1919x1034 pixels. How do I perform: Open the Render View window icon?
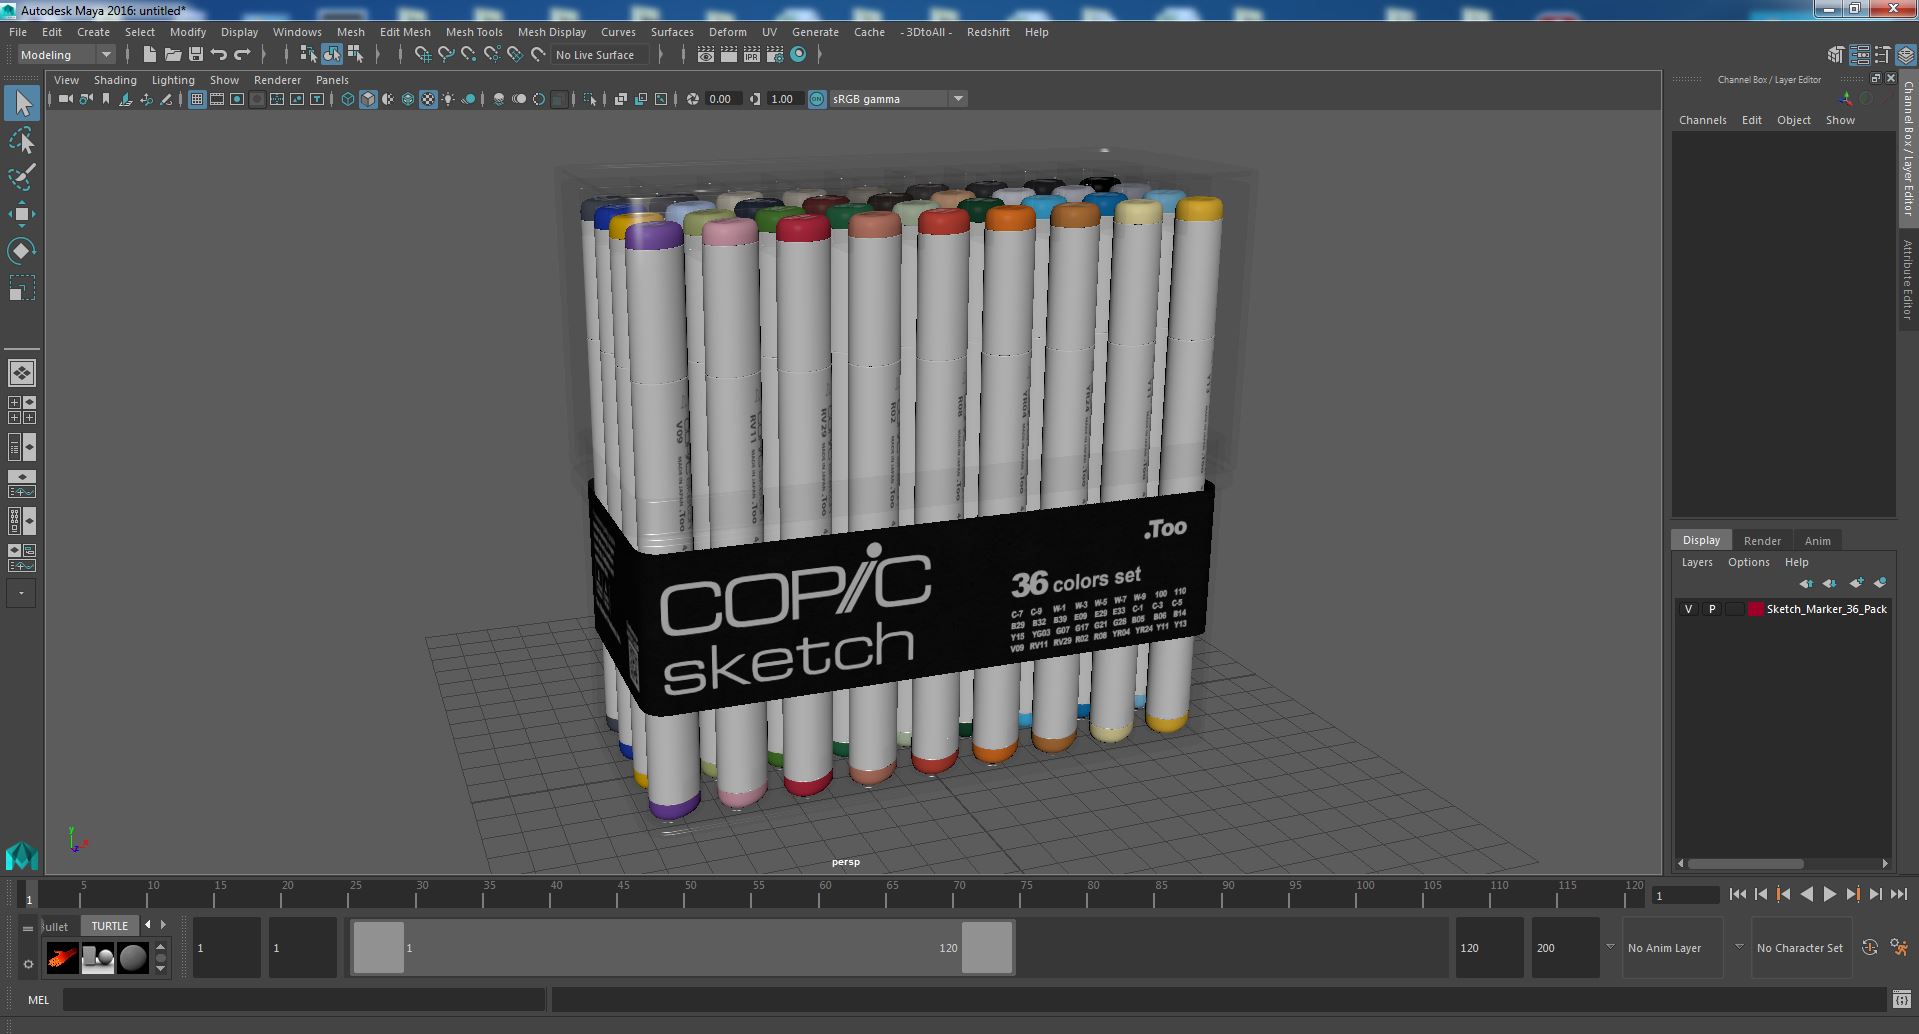click(x=706, y=55)
